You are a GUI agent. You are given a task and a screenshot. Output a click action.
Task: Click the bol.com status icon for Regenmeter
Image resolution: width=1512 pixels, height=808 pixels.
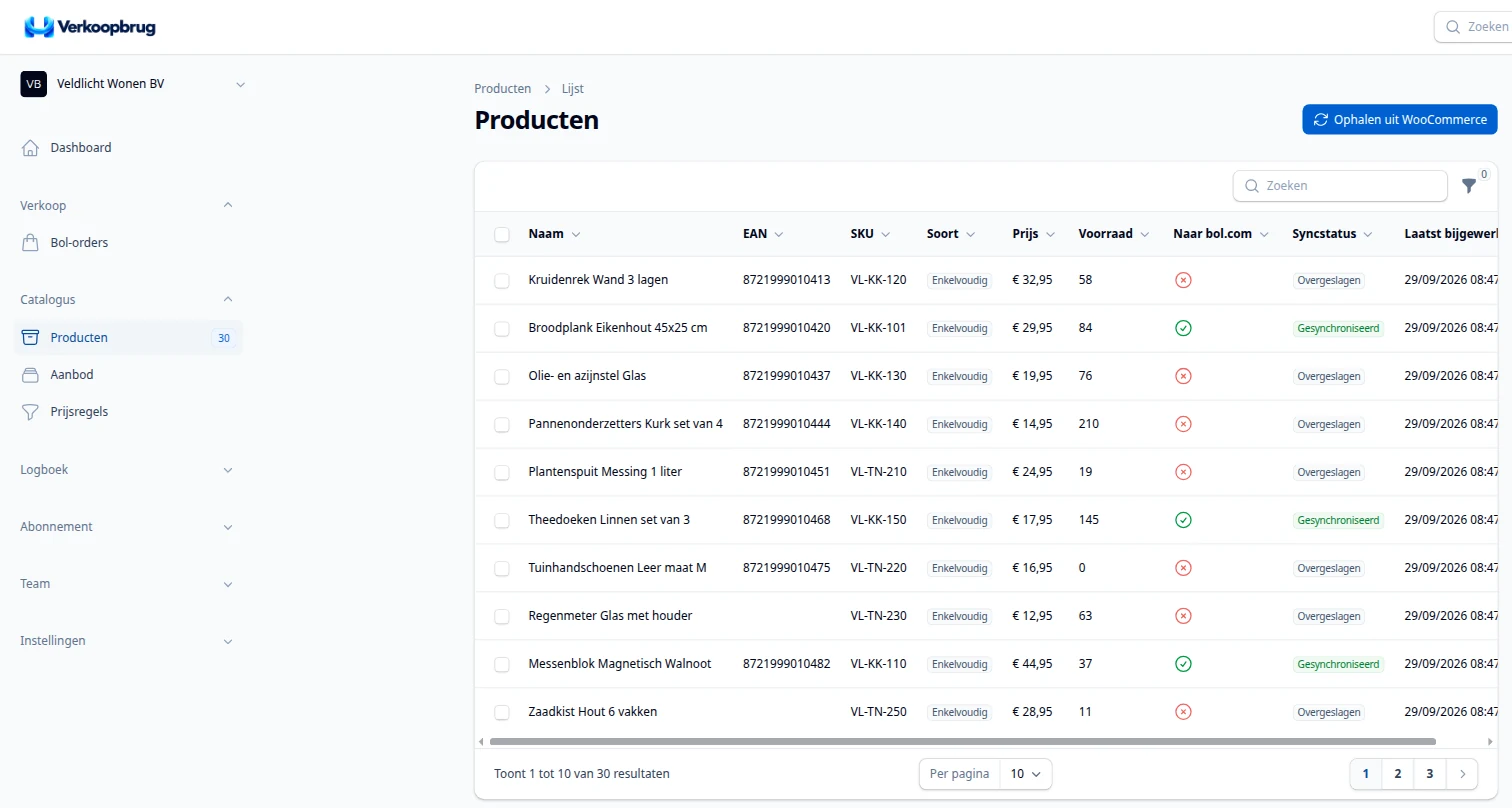pyautogui.click(x=1183, y=616)
